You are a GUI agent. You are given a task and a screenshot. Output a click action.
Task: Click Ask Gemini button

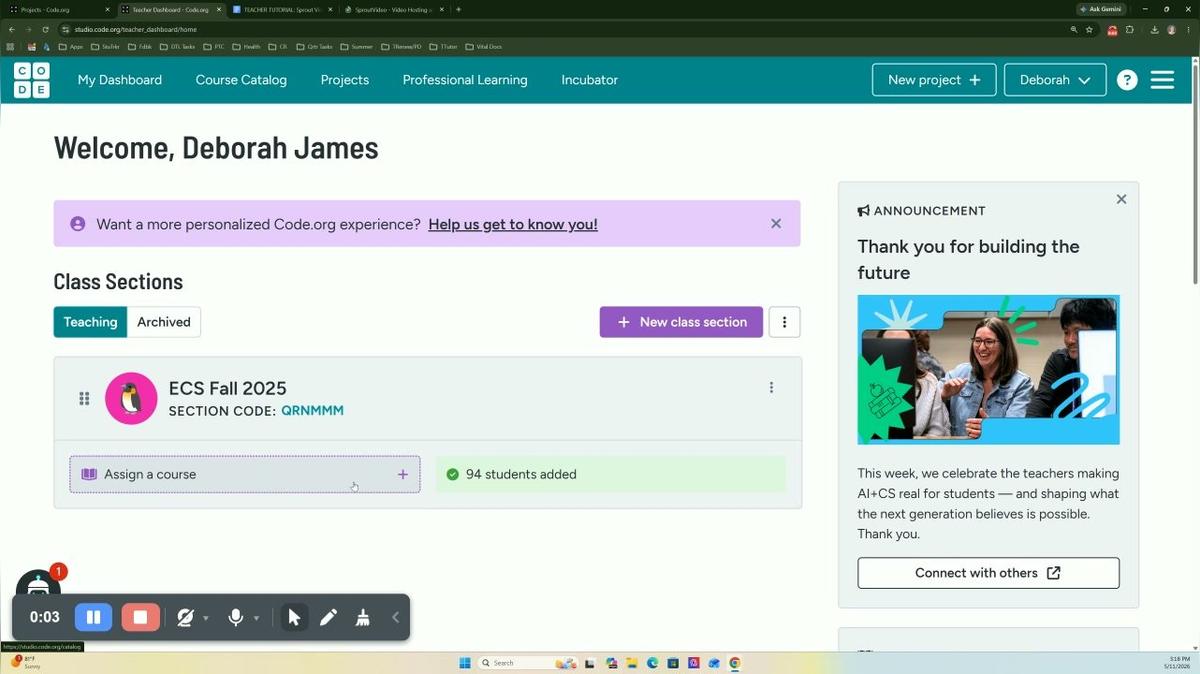(x=1102, y=9)
